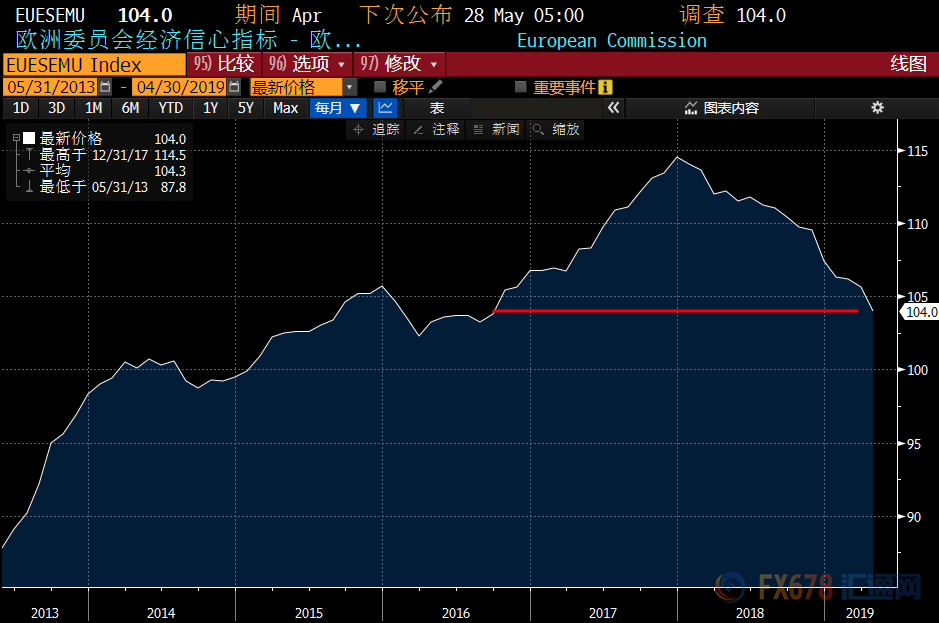The height and width of the screenshot is (623, 939).
Task: Open the 每月 frequency dropdown
Action: pyautogui.click(x=338, y=108)
